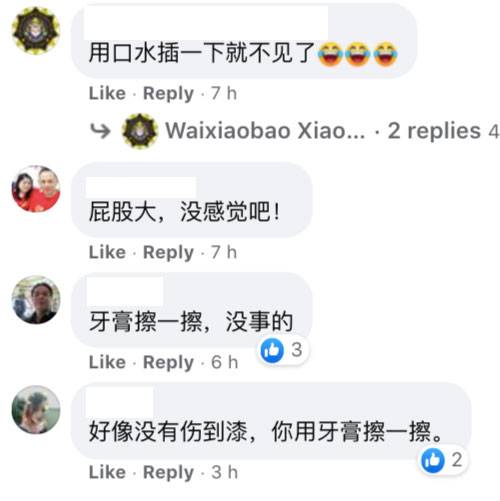Viewport: 500px width, 501px height.
Task: Open the badge avatar of the first commenter
Action: [36, 30]
